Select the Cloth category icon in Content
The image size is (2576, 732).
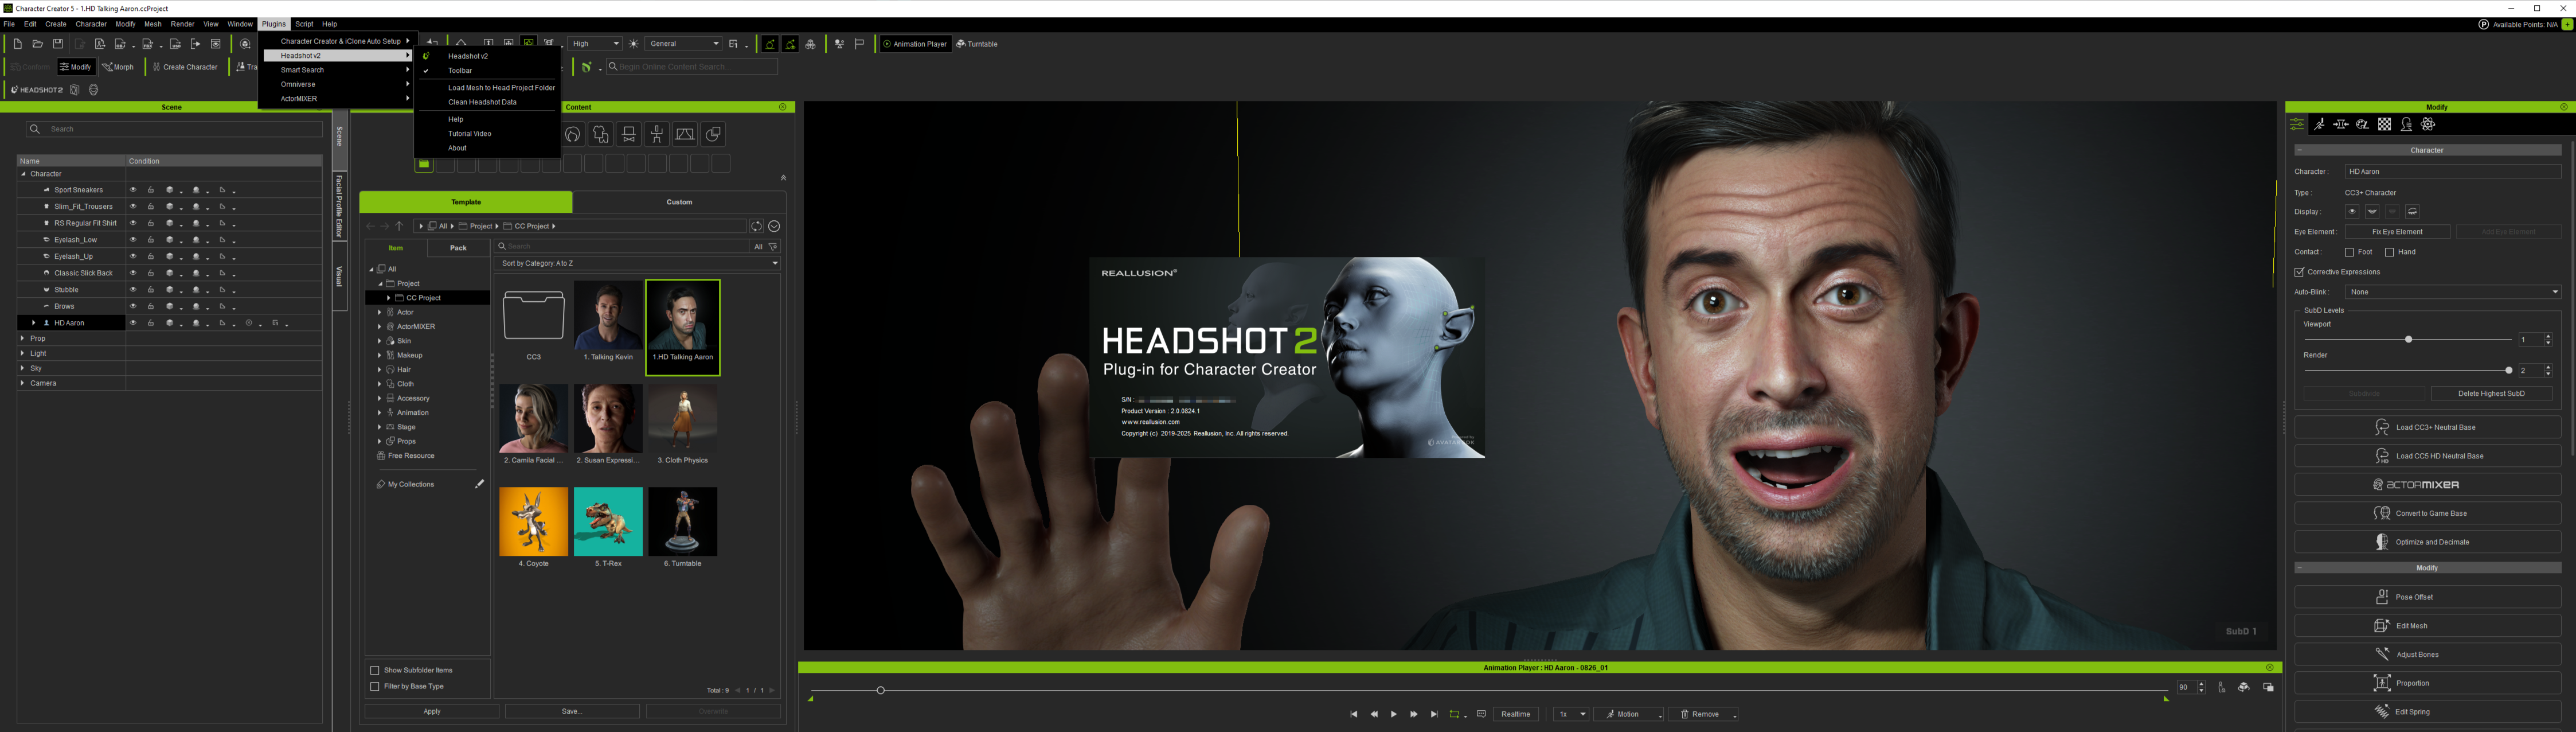[600, 135]
